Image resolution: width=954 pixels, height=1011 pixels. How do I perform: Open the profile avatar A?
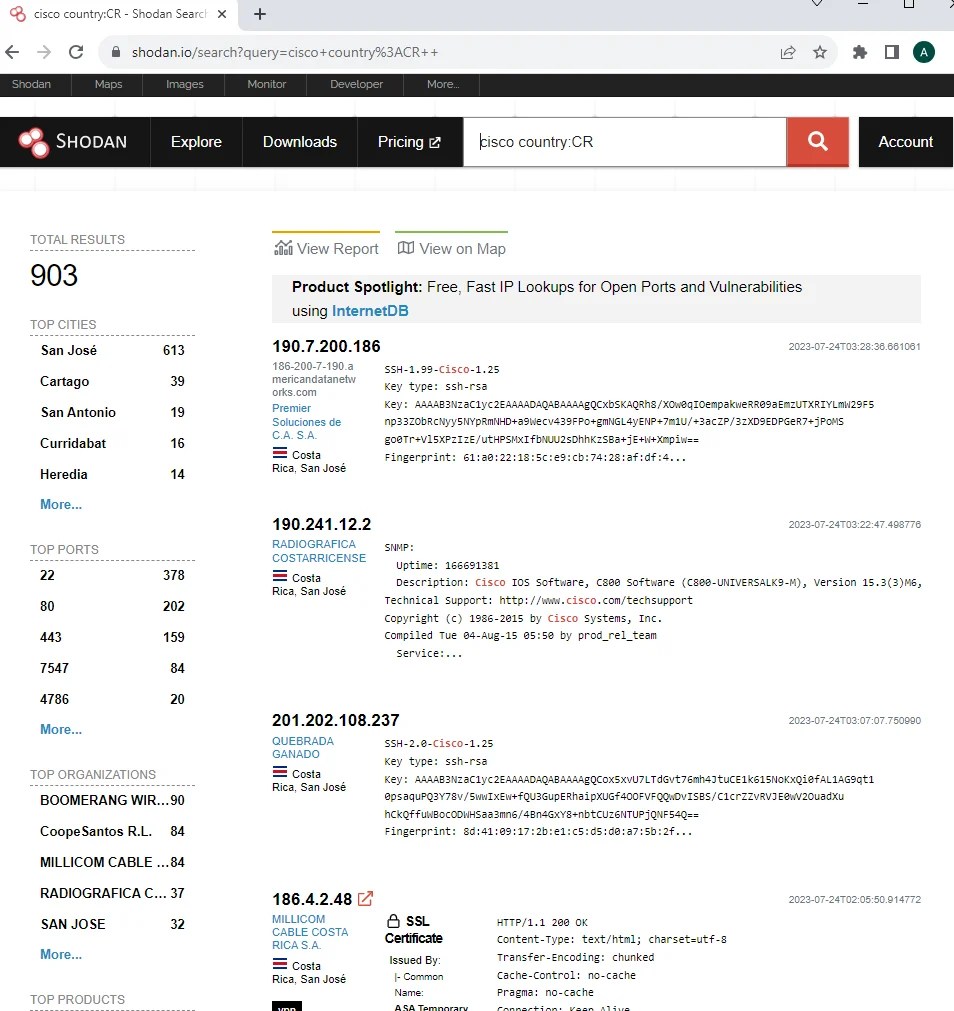(x=924, y=52)
